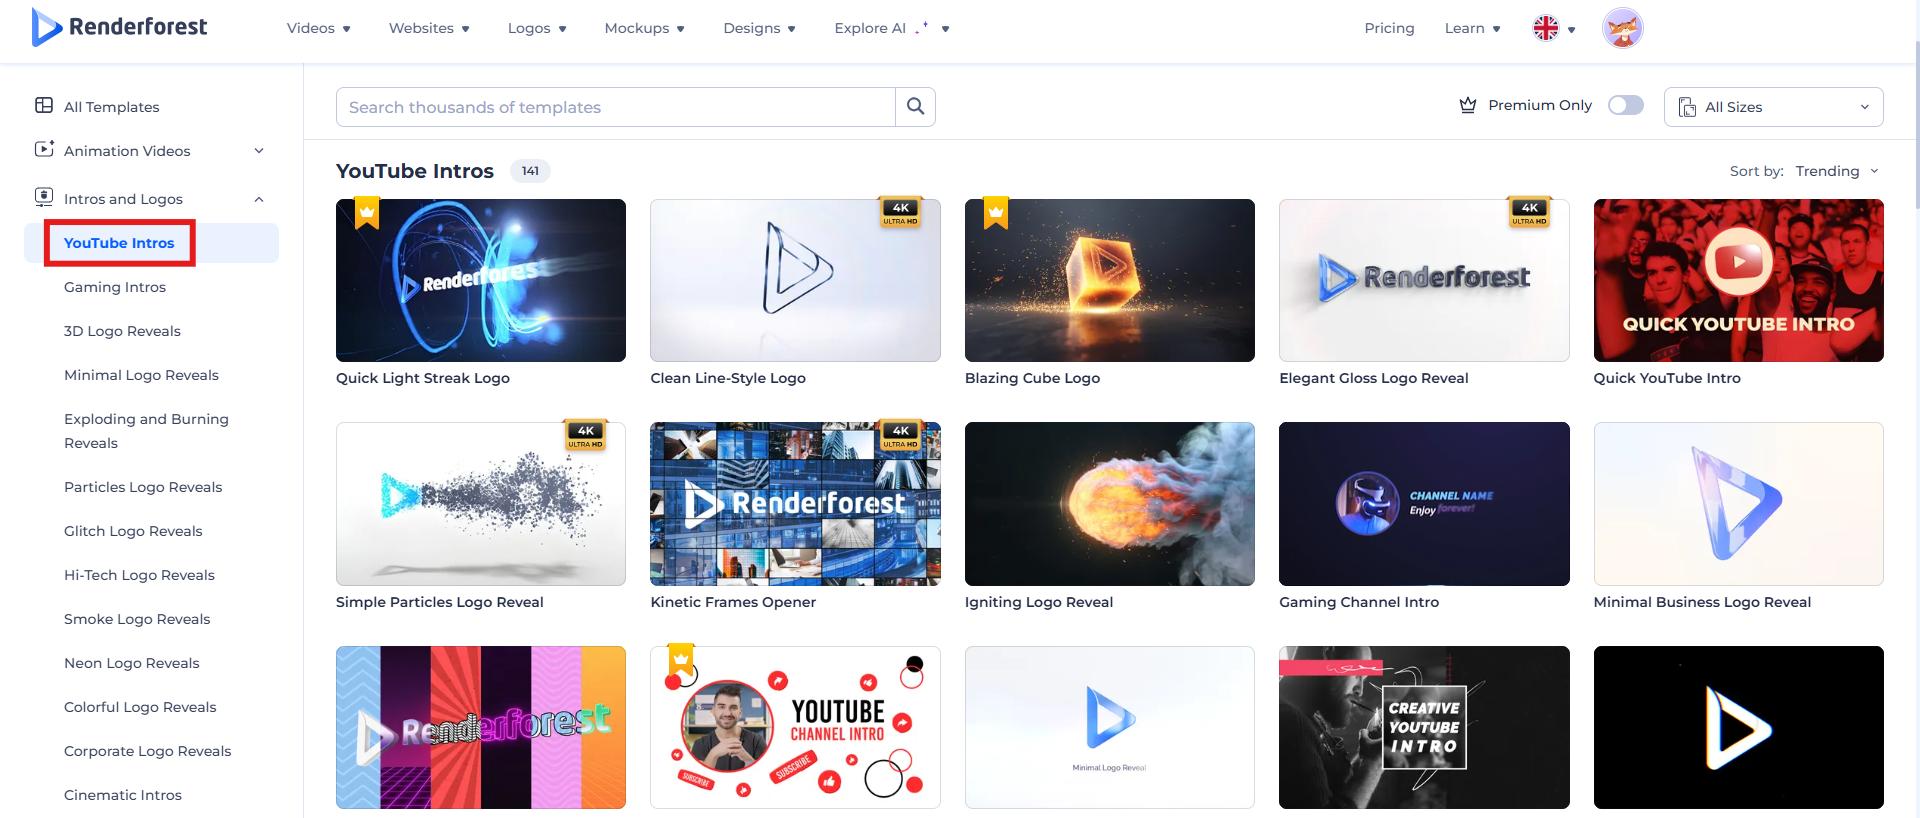
Task: Click 4K badge on Clean Line-Style Logo
Action: tap(900, 212)
